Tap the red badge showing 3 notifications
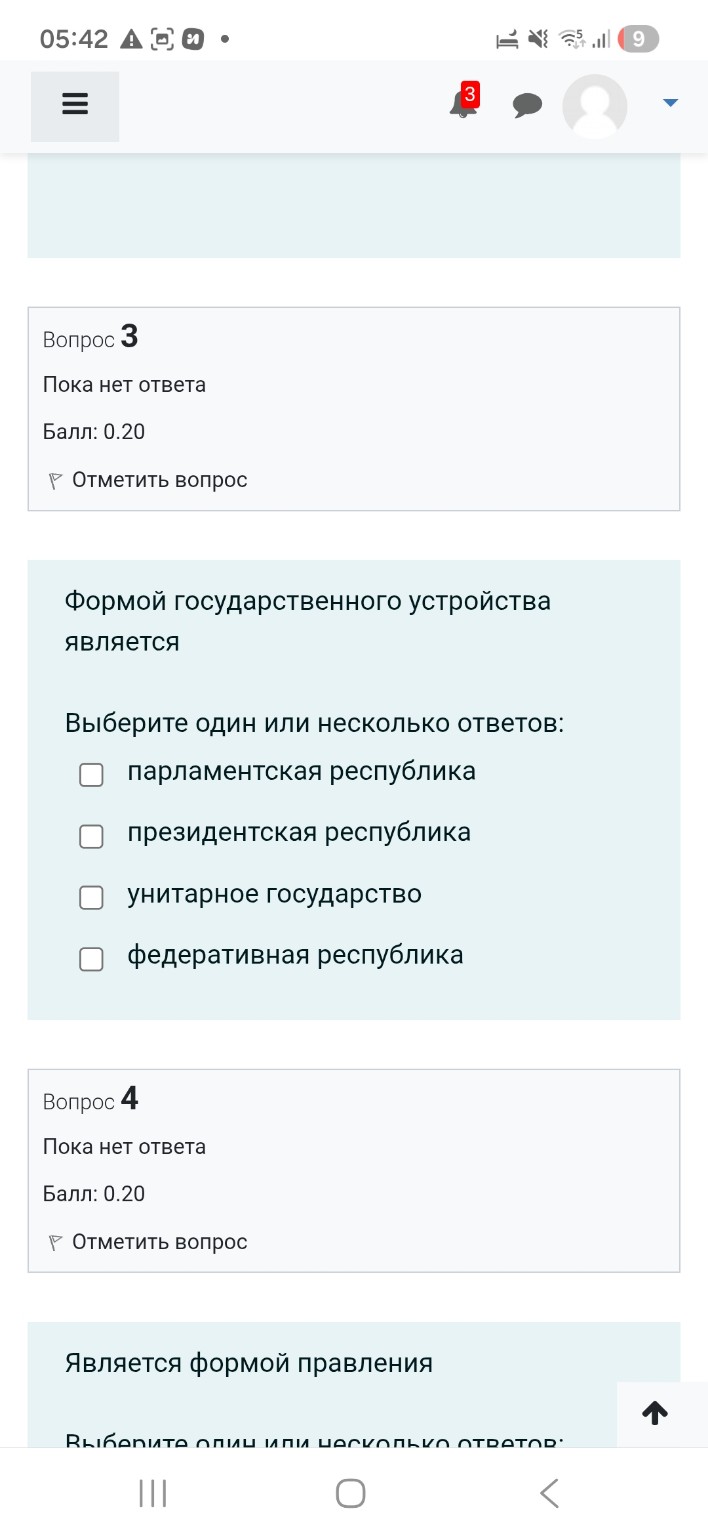 point(470,95)
